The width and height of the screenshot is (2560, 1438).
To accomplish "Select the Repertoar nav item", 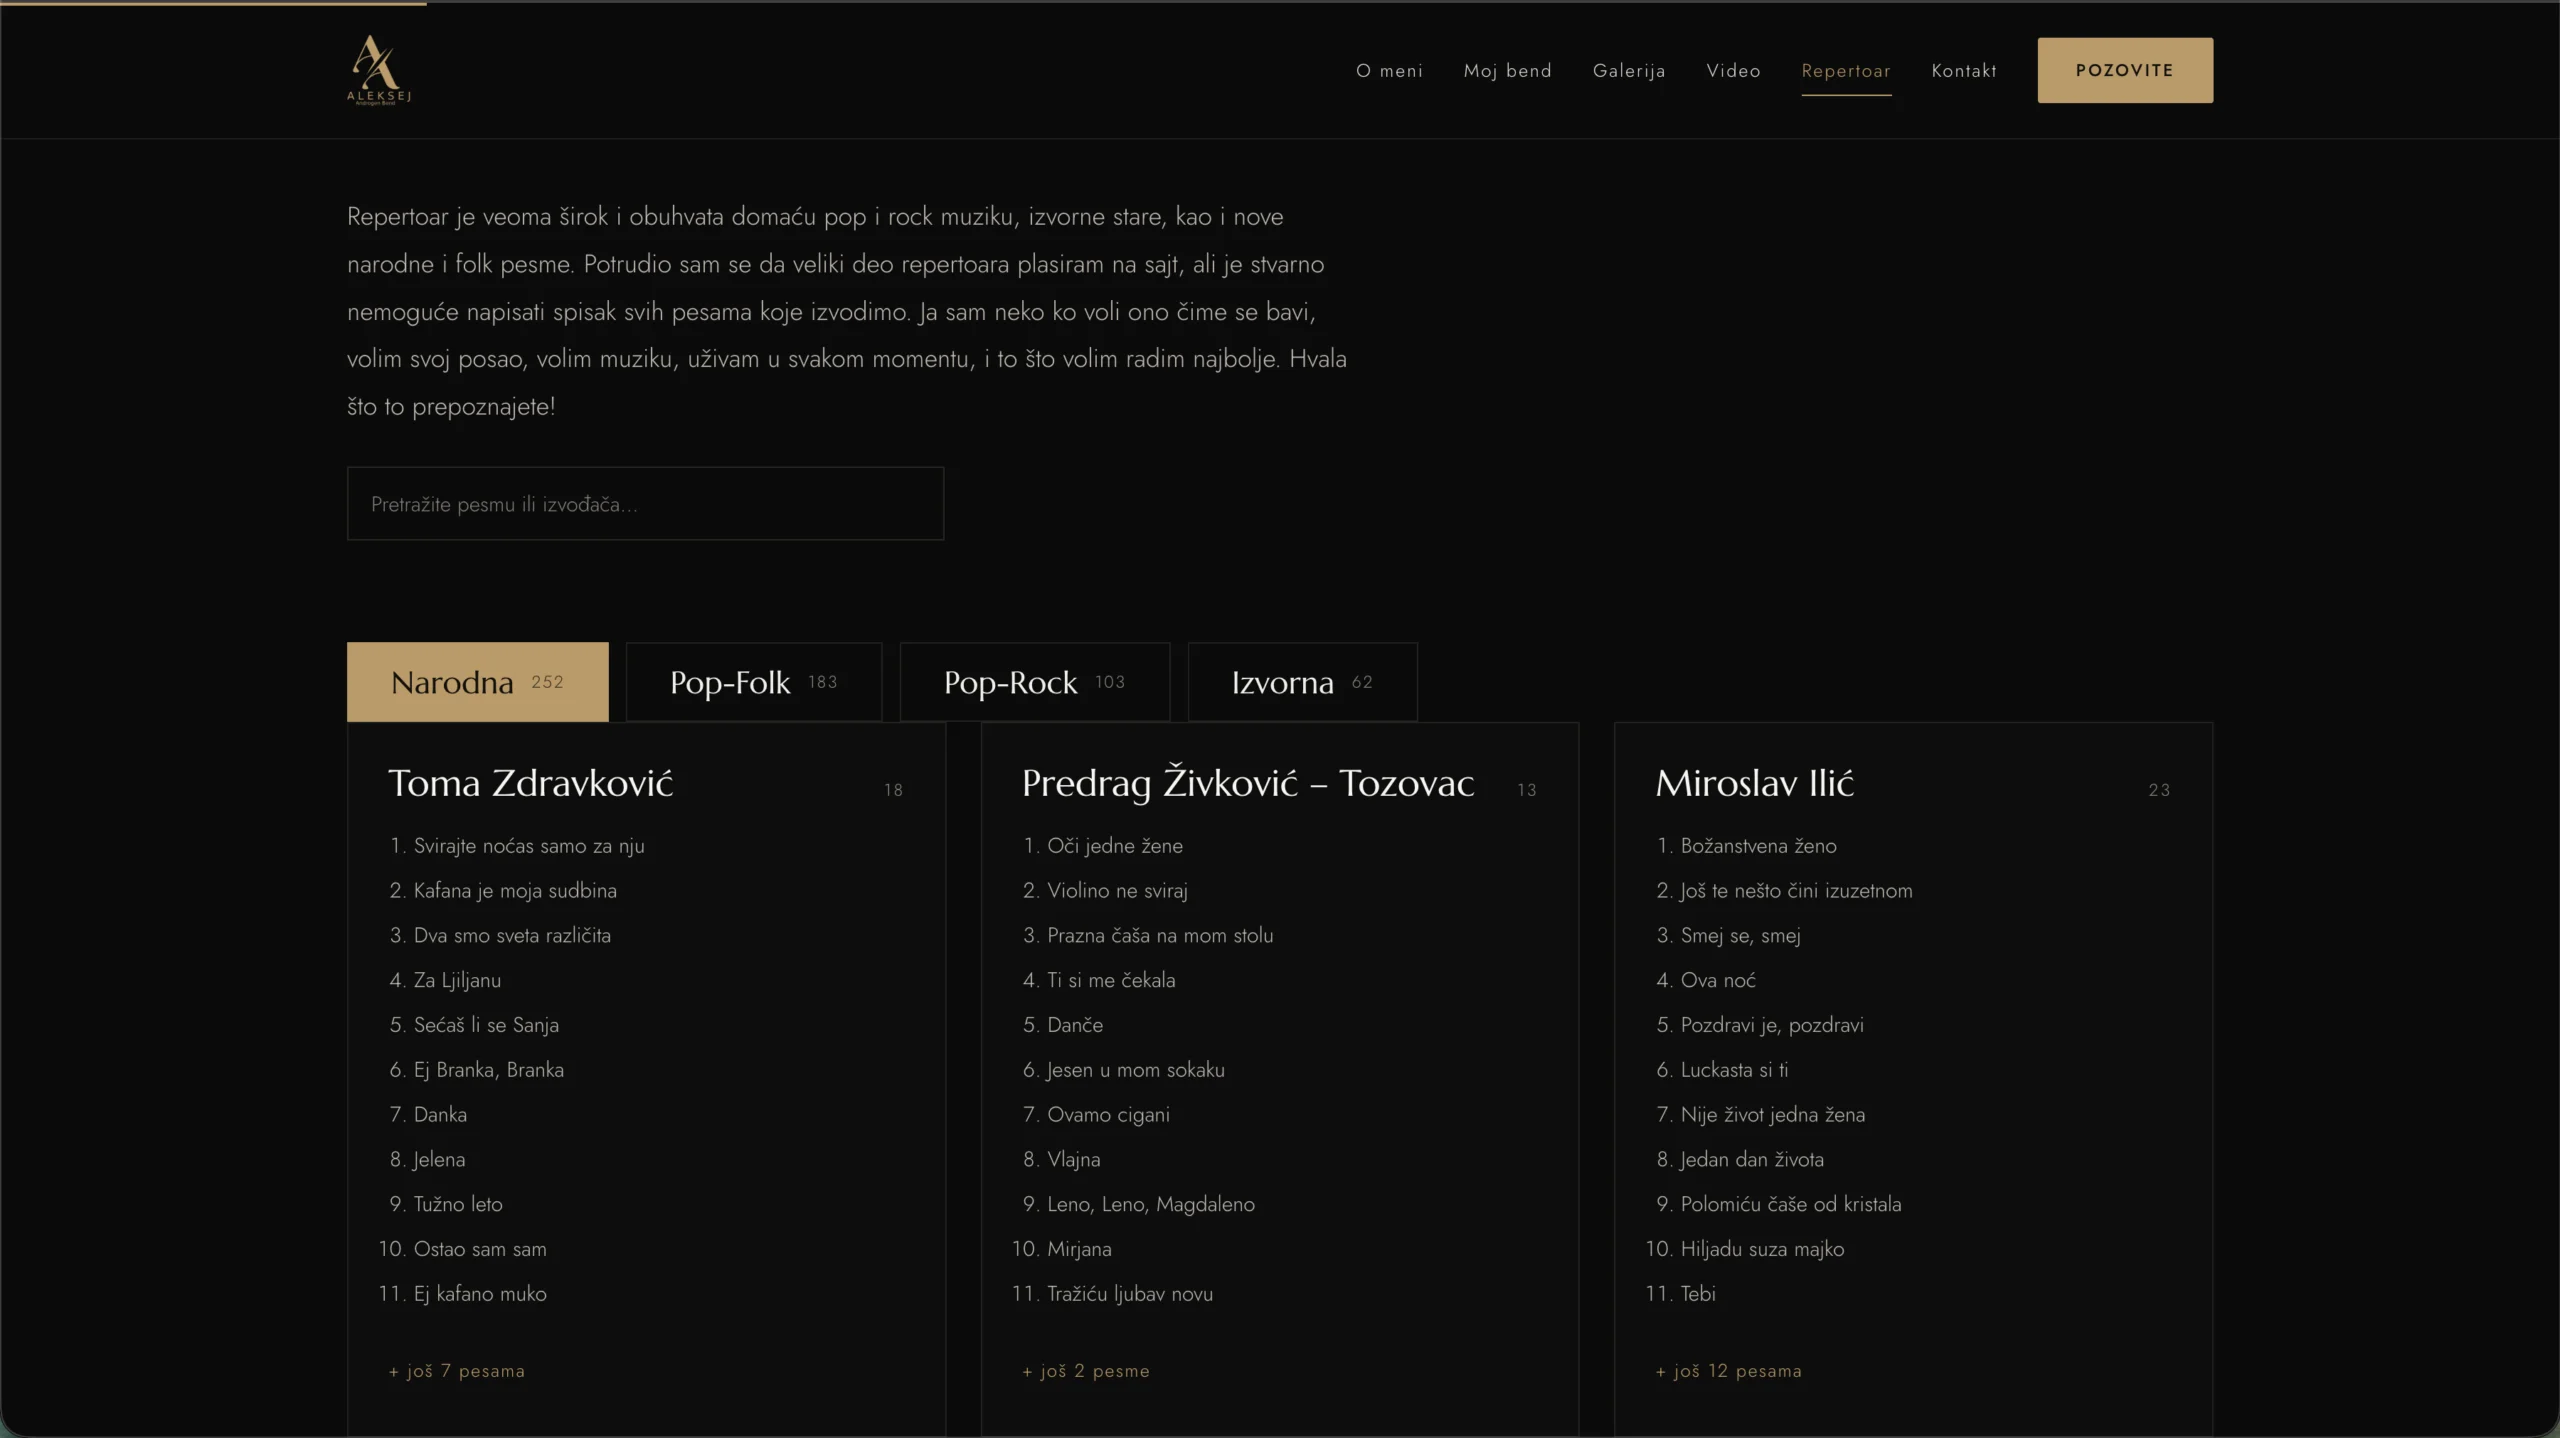I will pos(1846,71).
